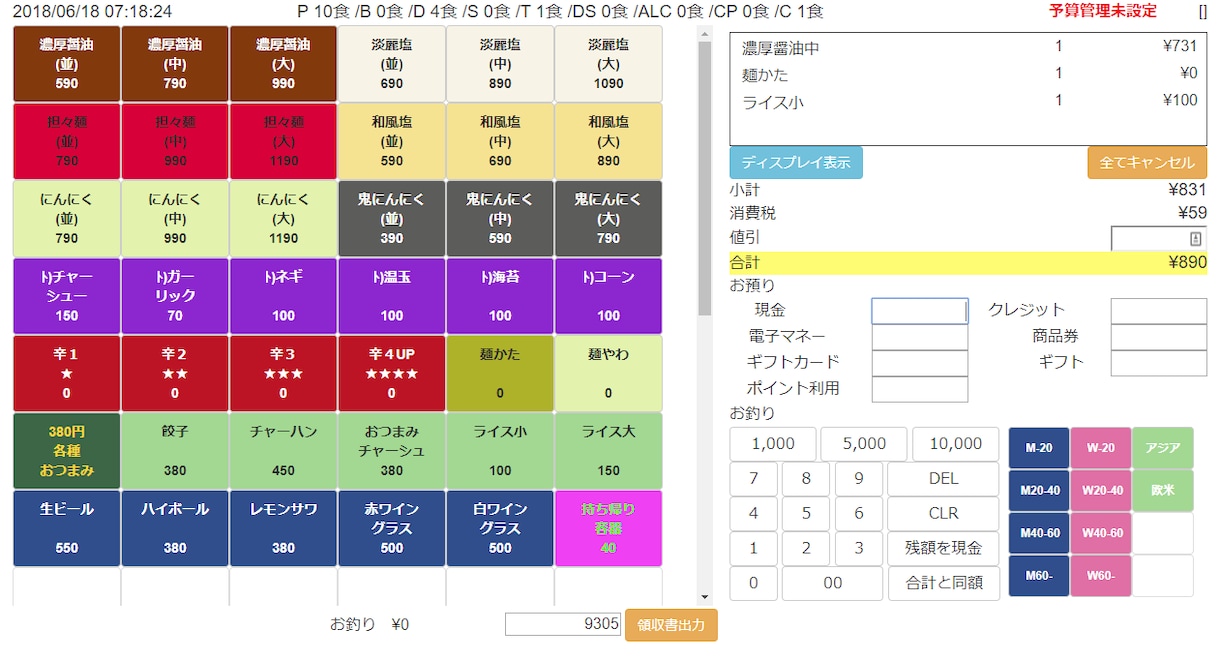Choose 辛4UP spice tile

pyautogui.click(x=392, y=373)
